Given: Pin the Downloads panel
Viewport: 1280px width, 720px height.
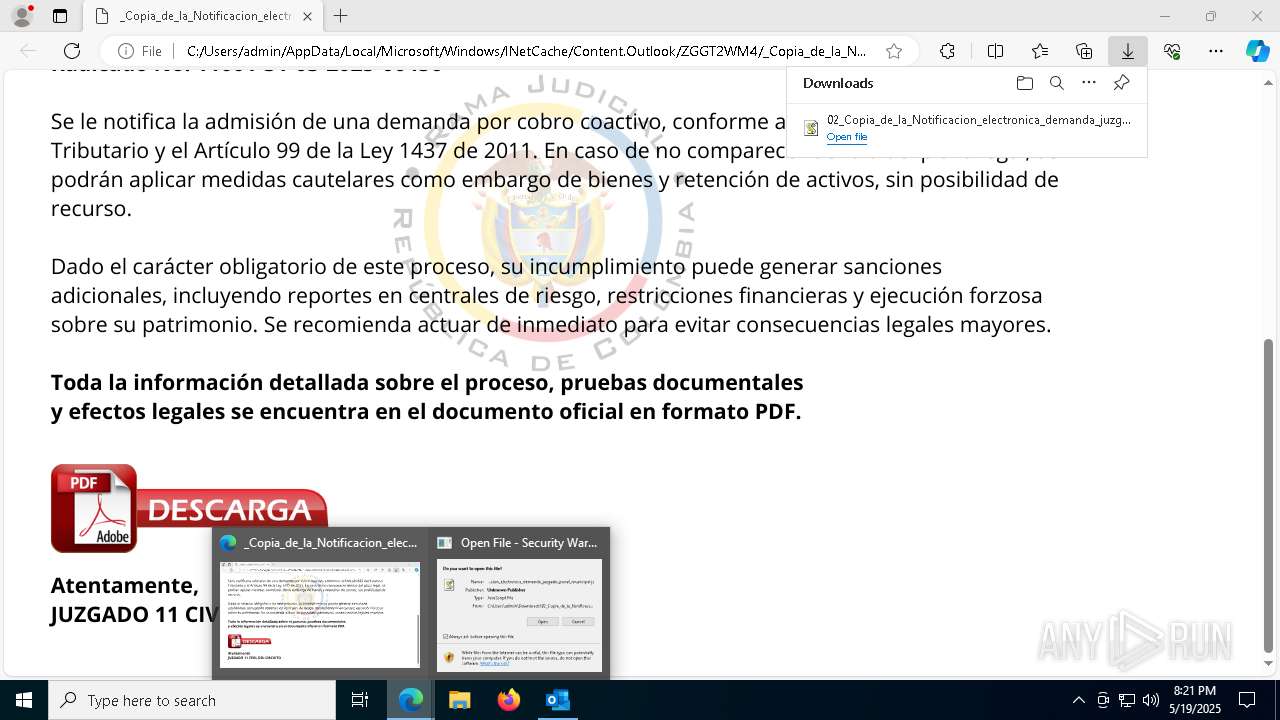Looking at the screenshot, I should tap(1121, 83).
